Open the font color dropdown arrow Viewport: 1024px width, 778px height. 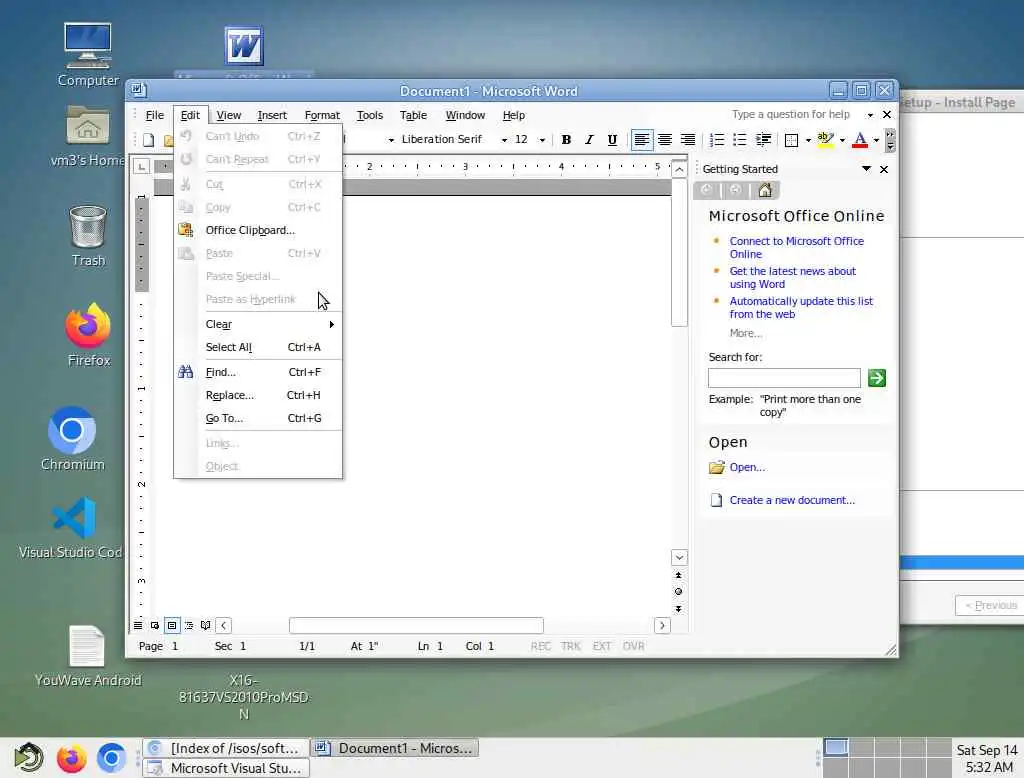click(x=876, y=140)
